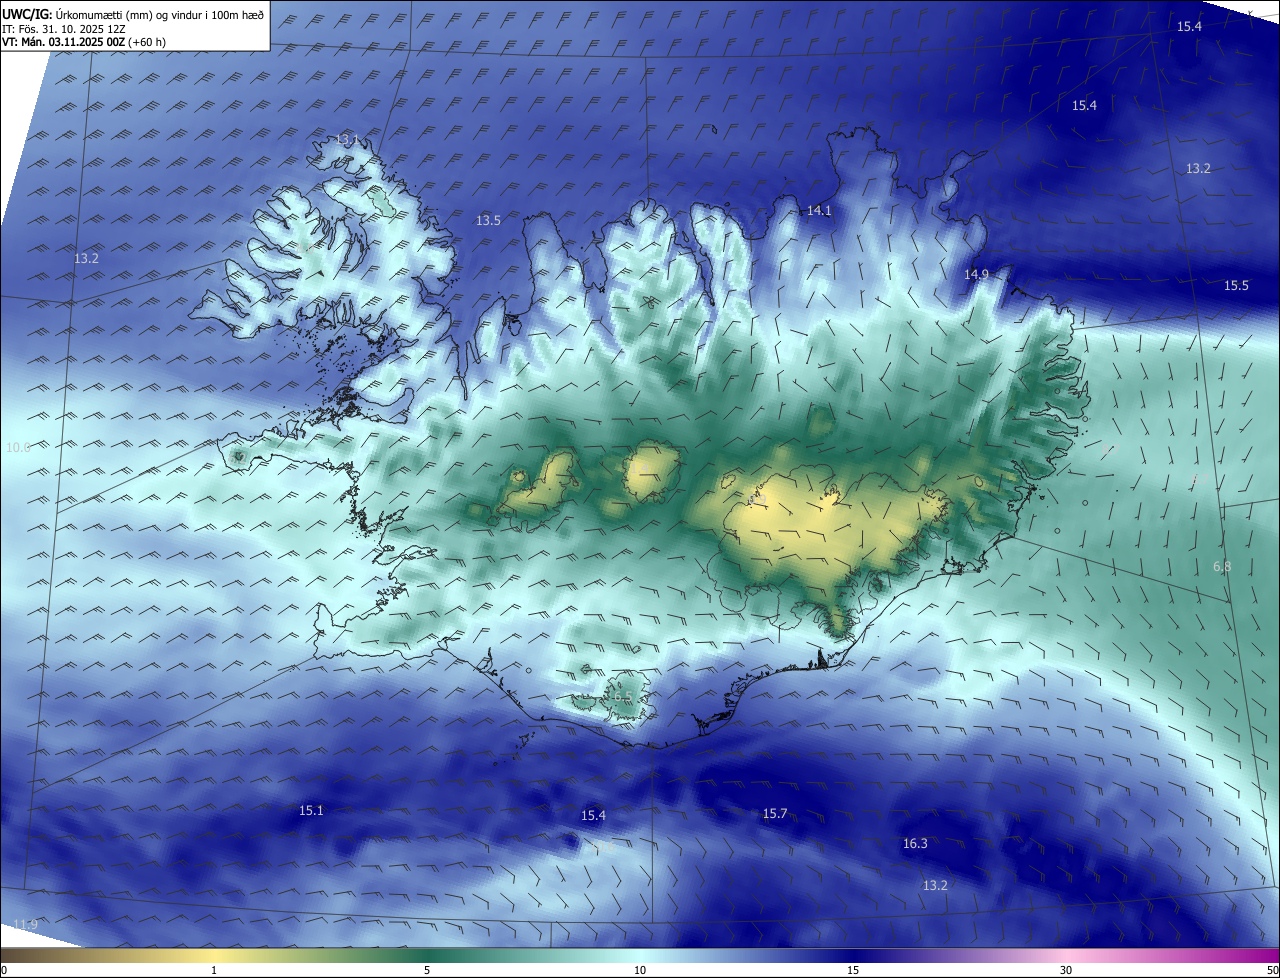1280x978 pixels.
Task: Click the 1 tick on the colour scale
Action: (x=214, y=970)
